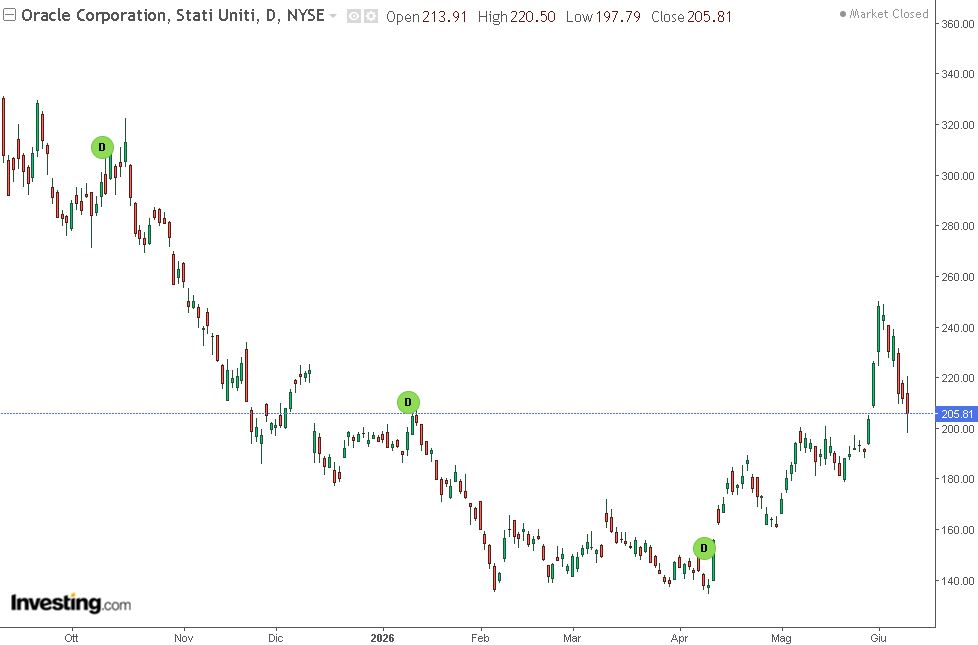Click the Market Closed status indicator
978x645 pixels.
click(x=884, y=14)
